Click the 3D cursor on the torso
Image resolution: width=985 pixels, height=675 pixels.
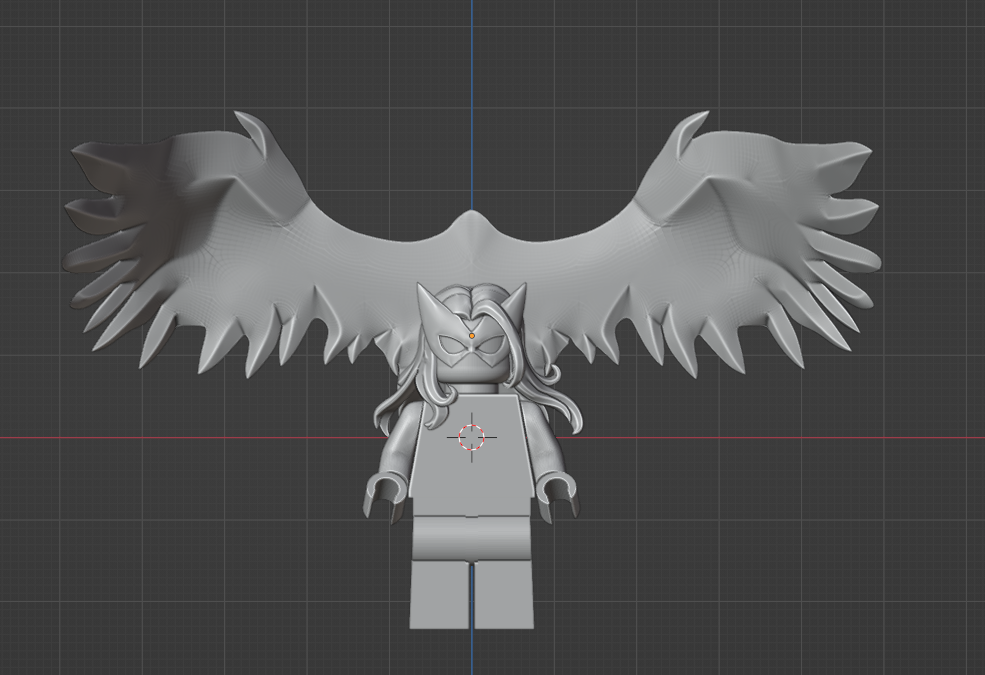(471, 437)
